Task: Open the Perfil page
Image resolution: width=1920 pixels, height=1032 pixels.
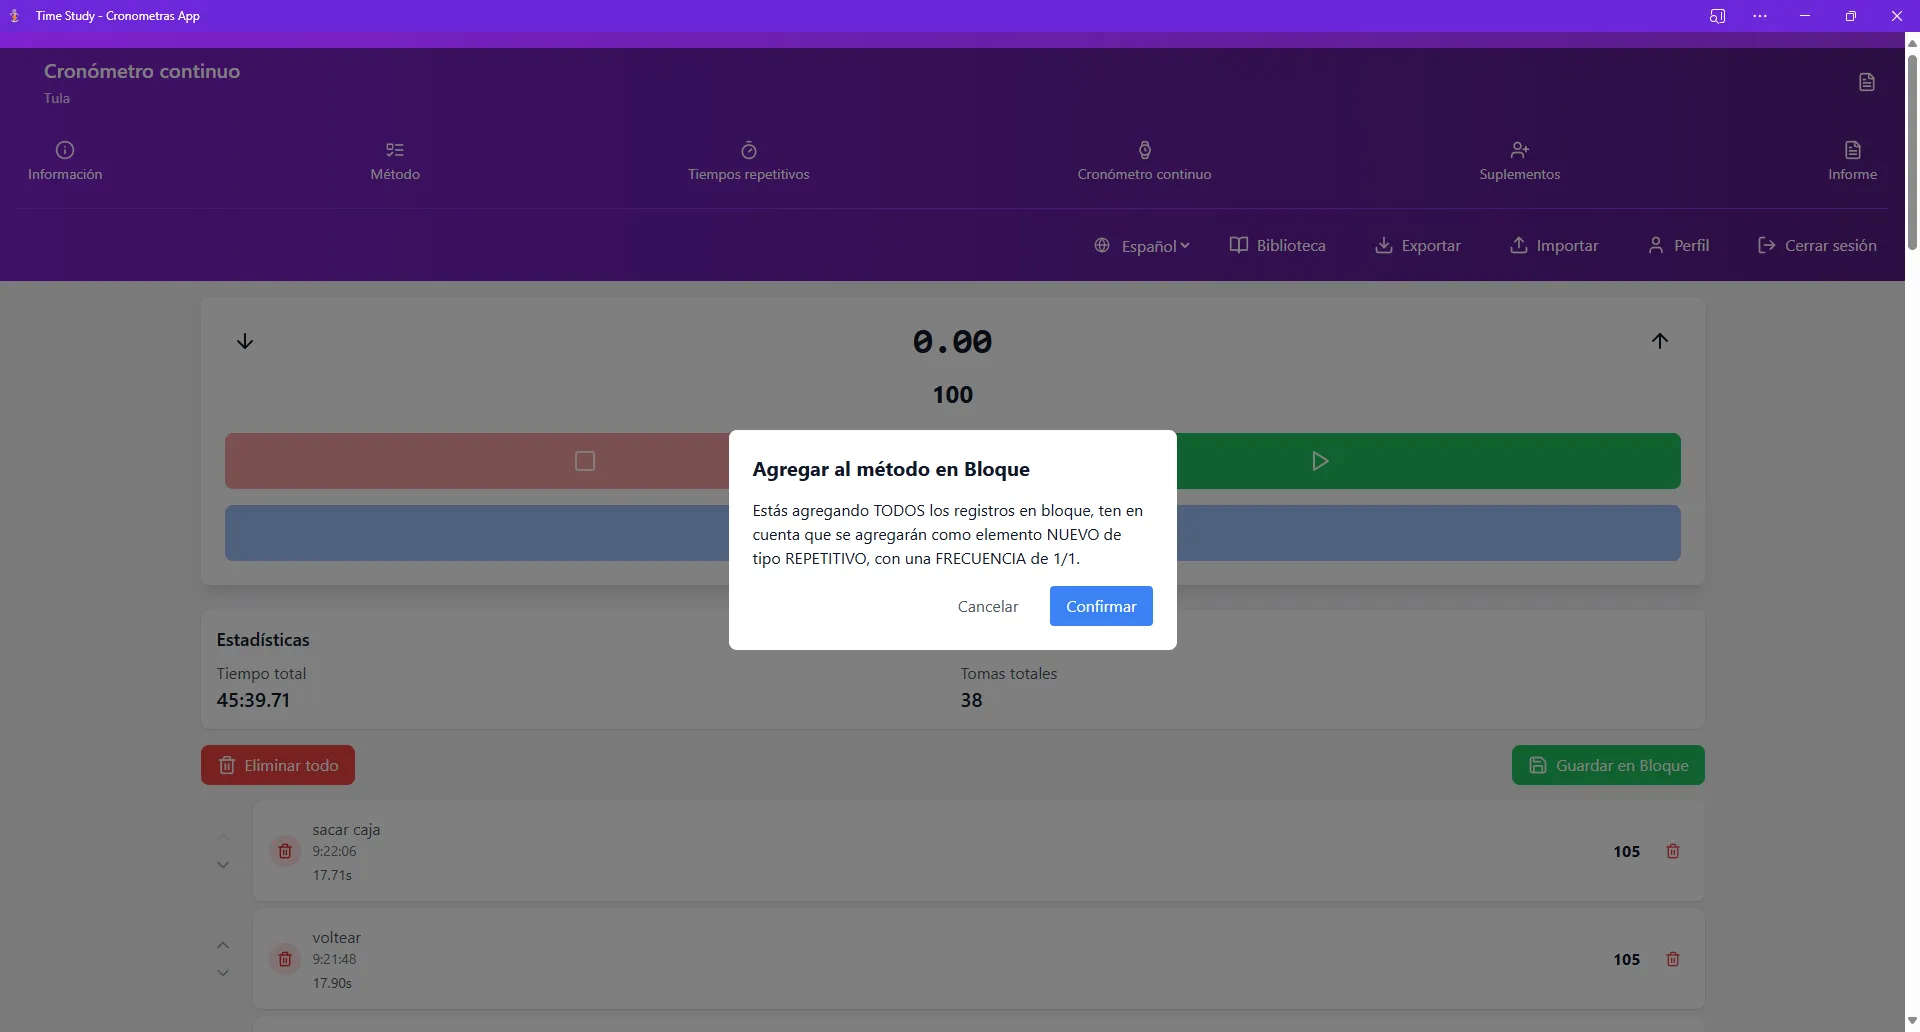Action: [1678, 246]
